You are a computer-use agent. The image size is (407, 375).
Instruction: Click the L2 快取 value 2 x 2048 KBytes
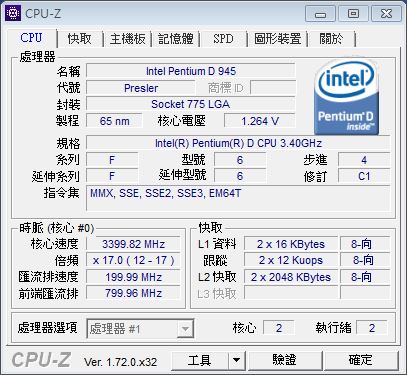pos(291,277)
